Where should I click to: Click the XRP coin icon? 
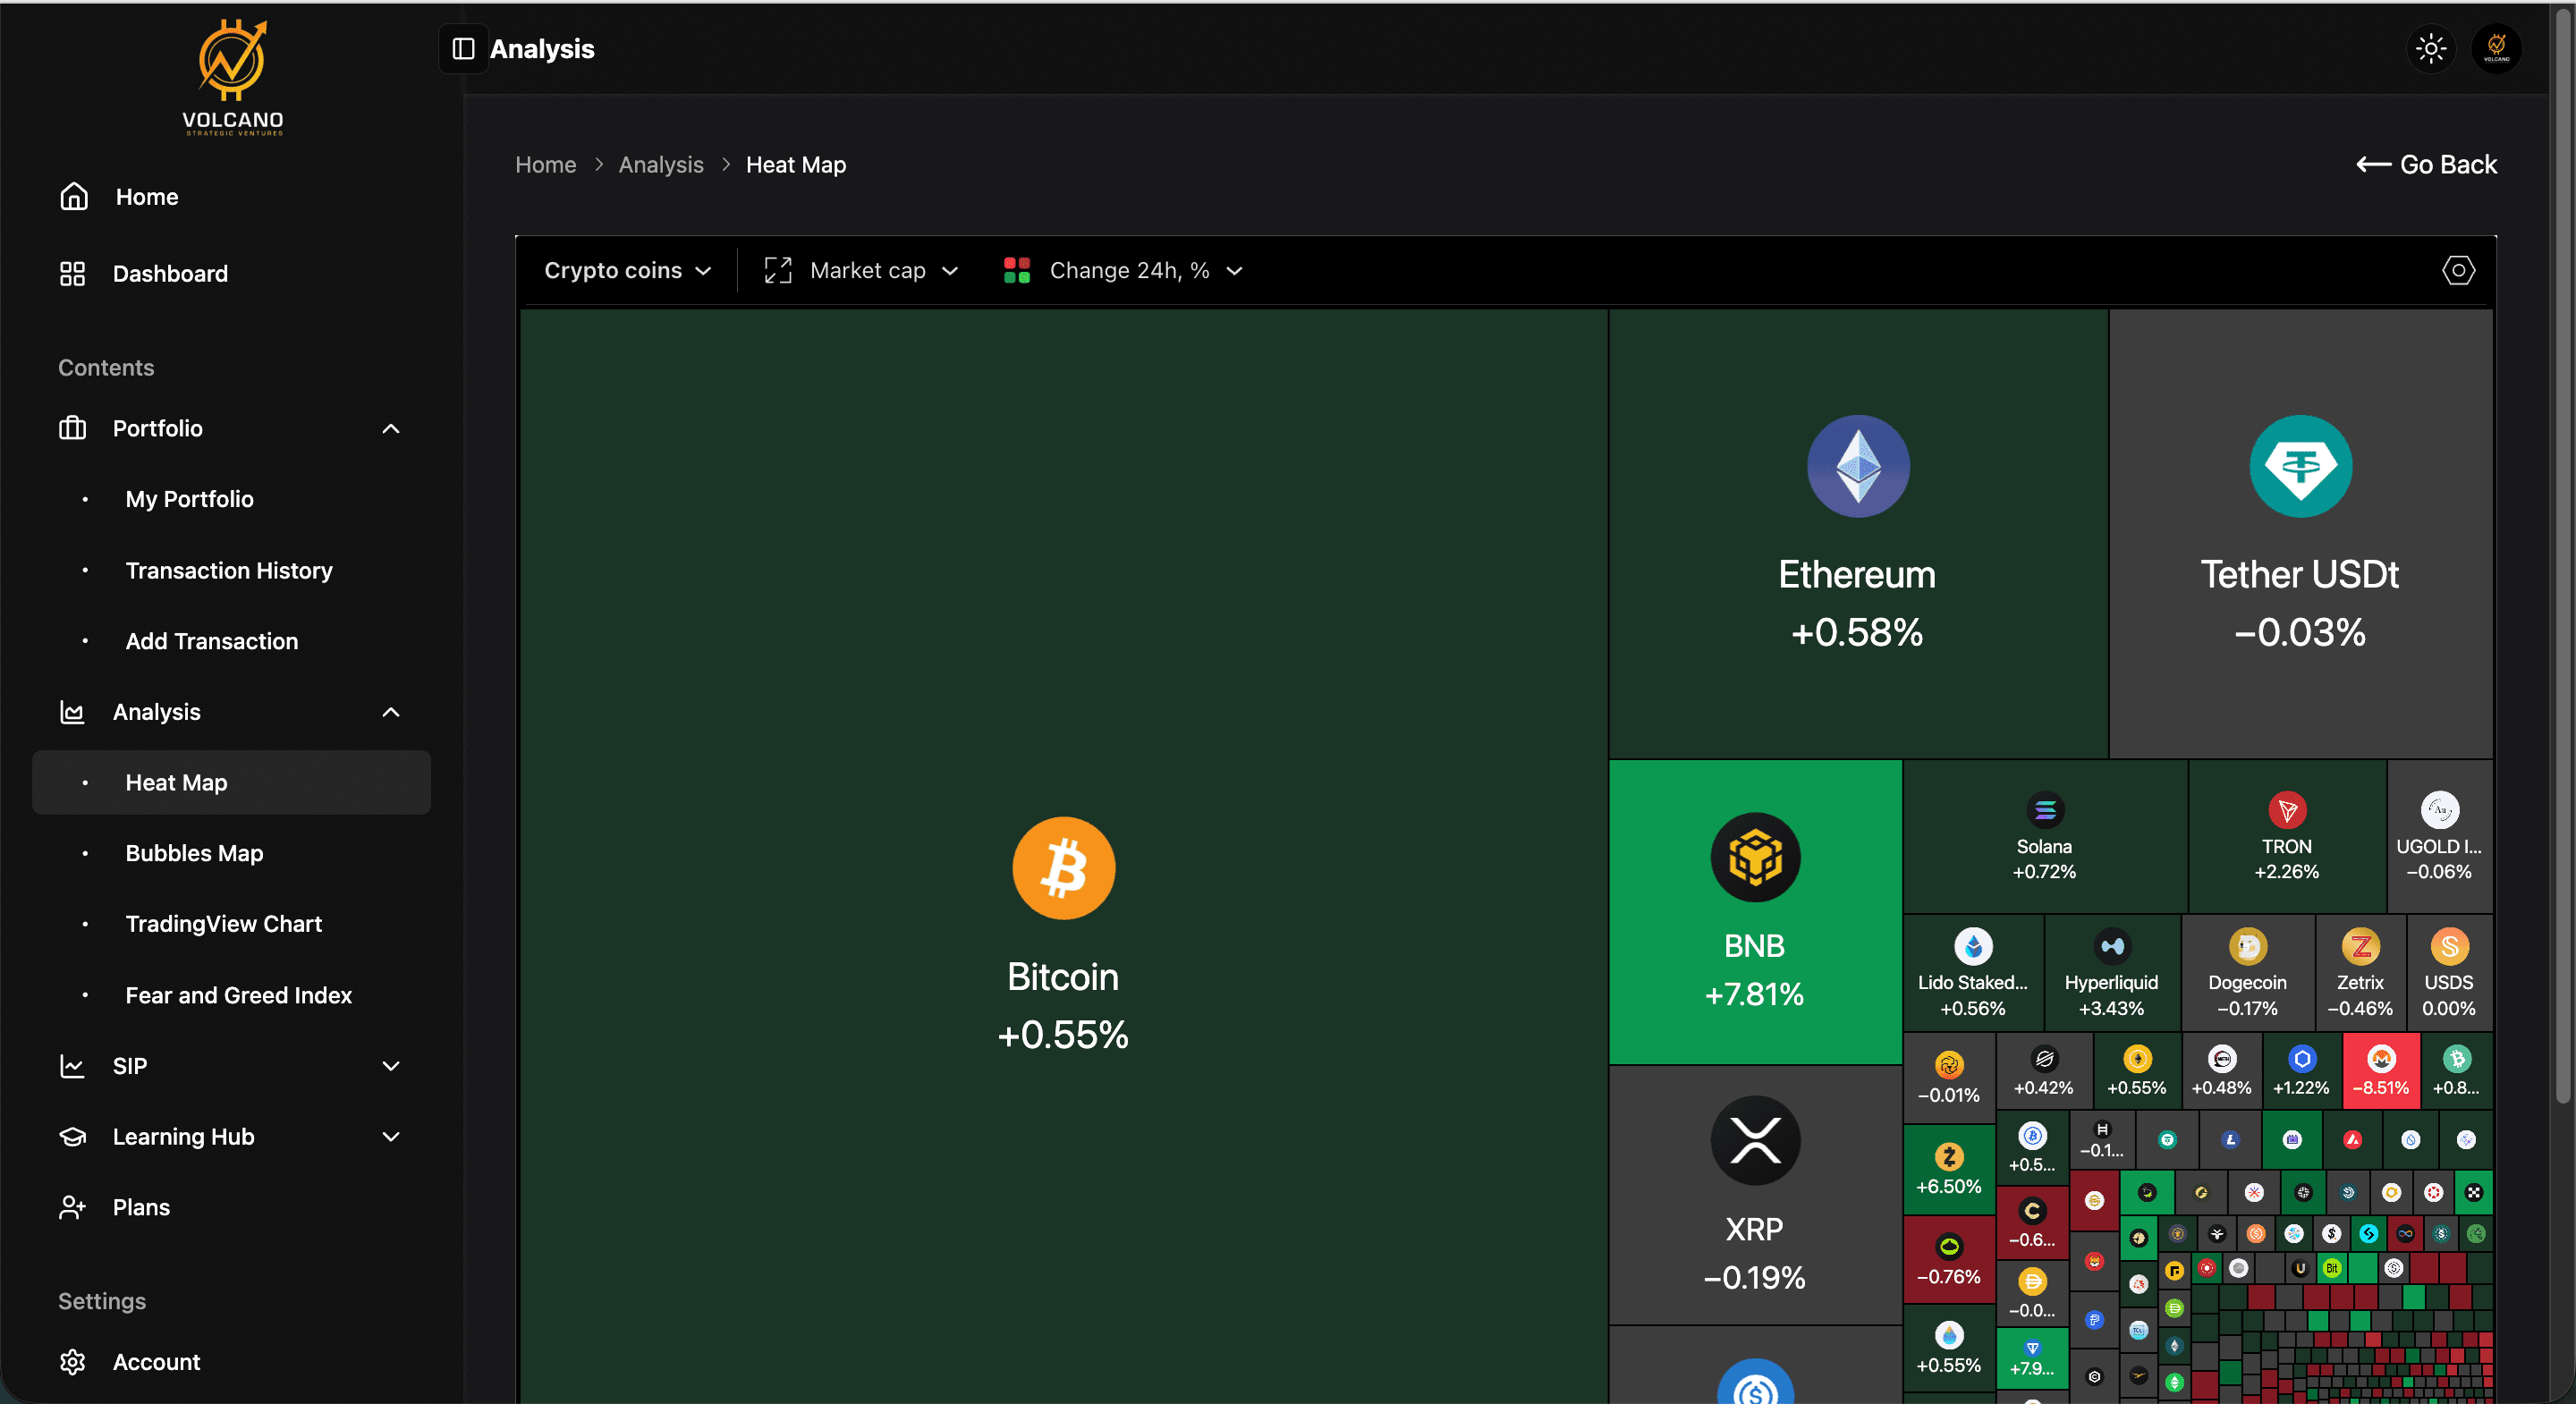1755,1140
